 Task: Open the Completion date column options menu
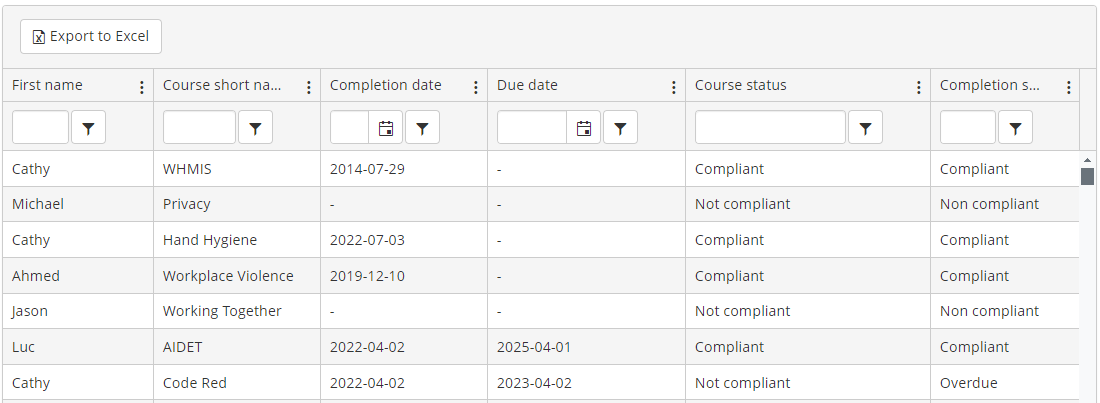coord(476,87)
